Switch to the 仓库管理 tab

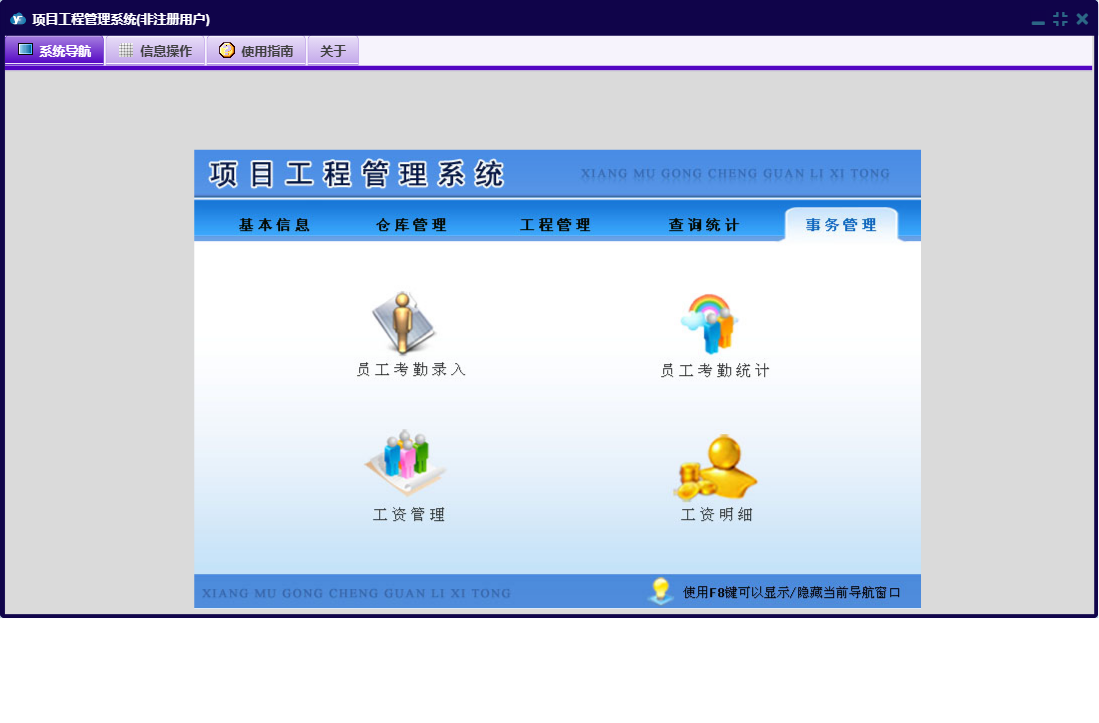click(411, 225)
